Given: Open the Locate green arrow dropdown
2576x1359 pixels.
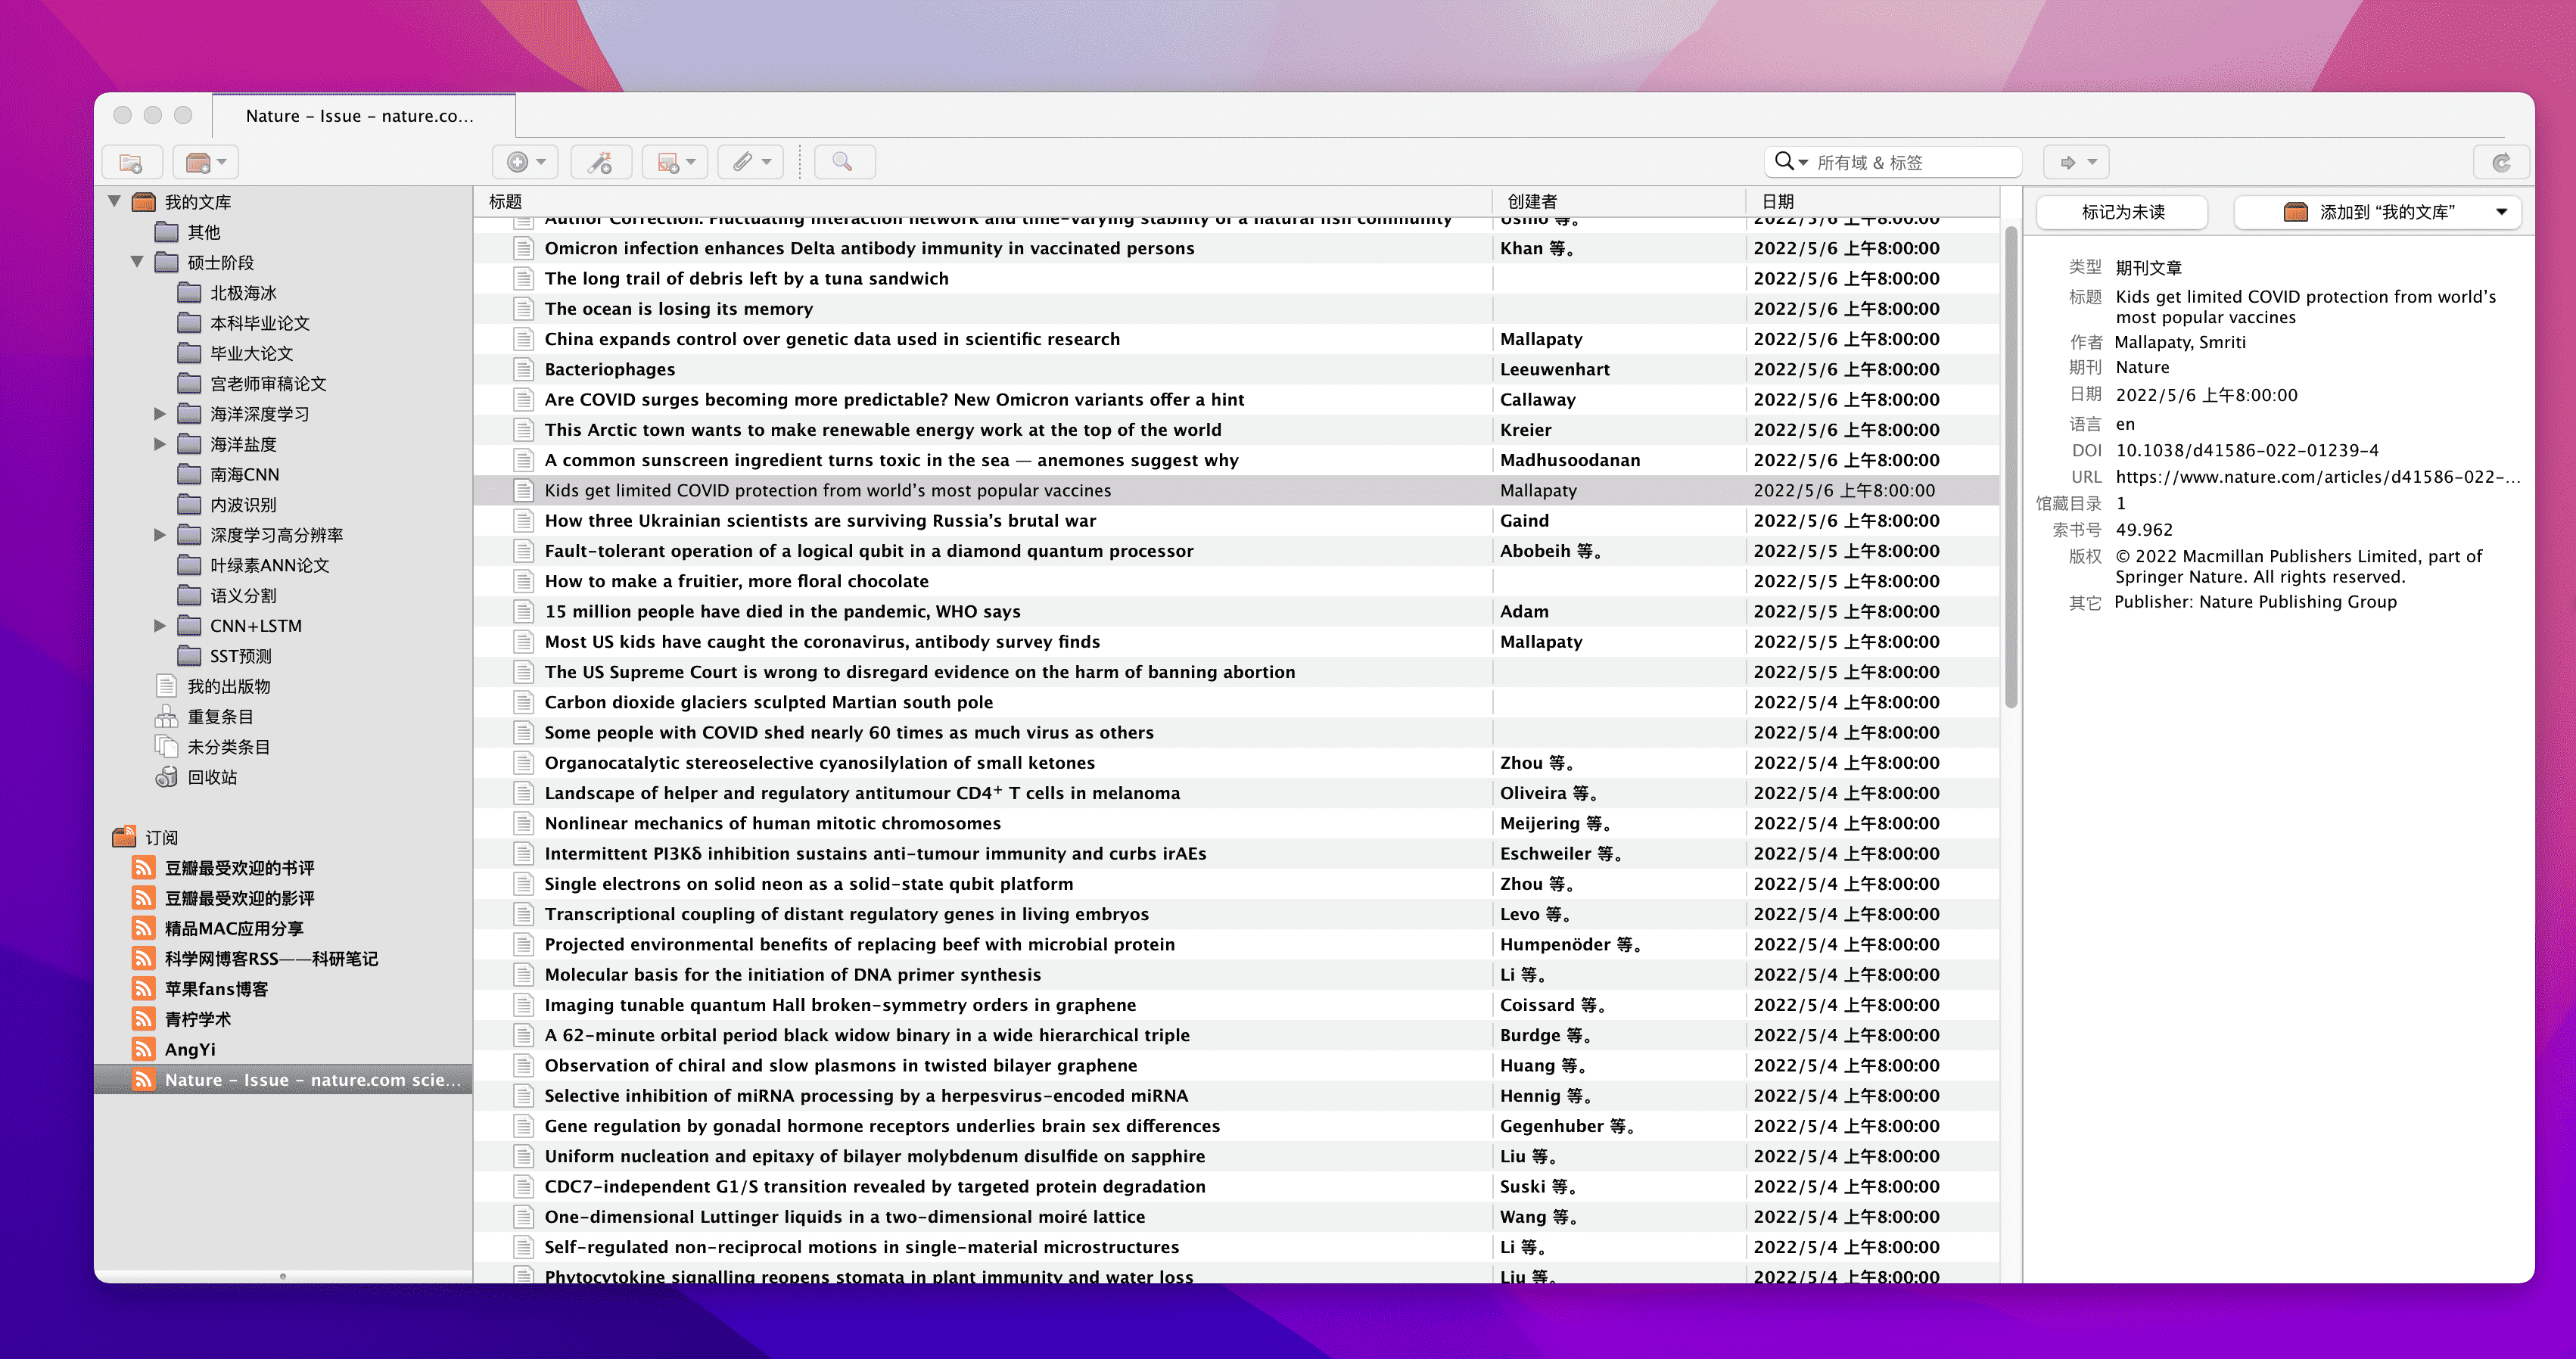Looking at the screenshot, I should [2077, 162].
